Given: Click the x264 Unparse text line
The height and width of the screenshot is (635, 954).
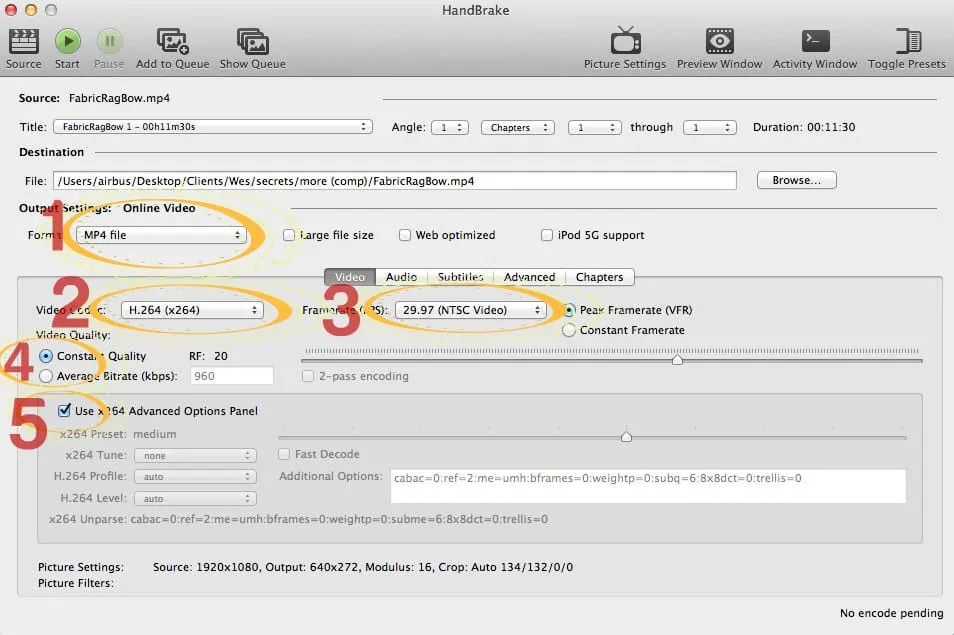Looking at the screenshot, I should (x=298, y=519).
